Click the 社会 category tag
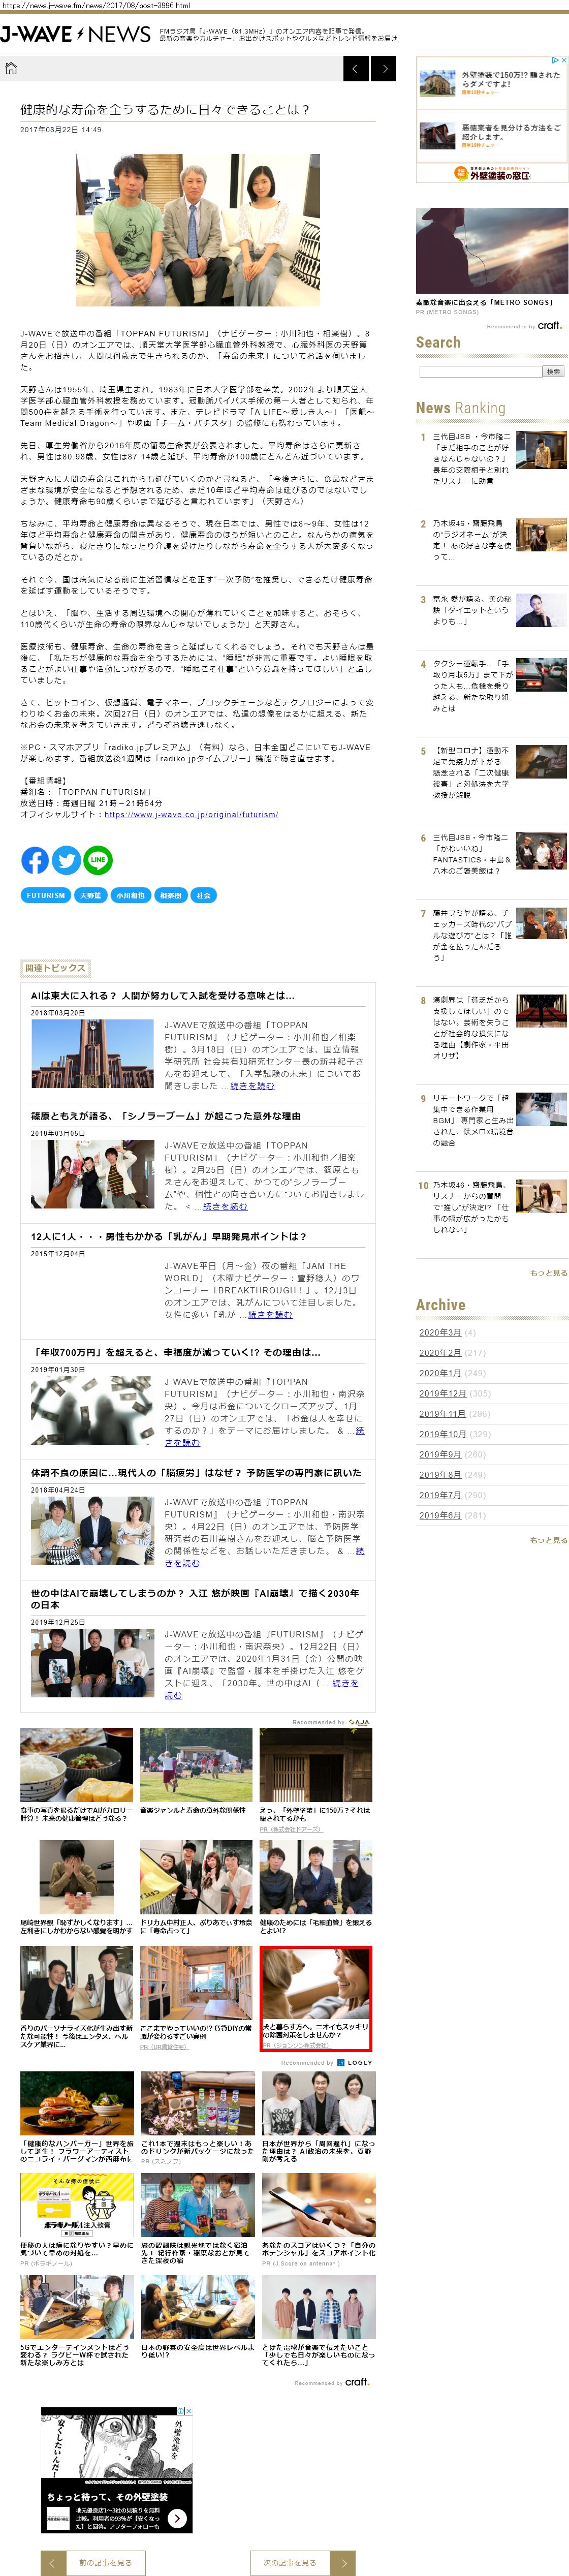The image size is (569, 2576). point(204,895)
